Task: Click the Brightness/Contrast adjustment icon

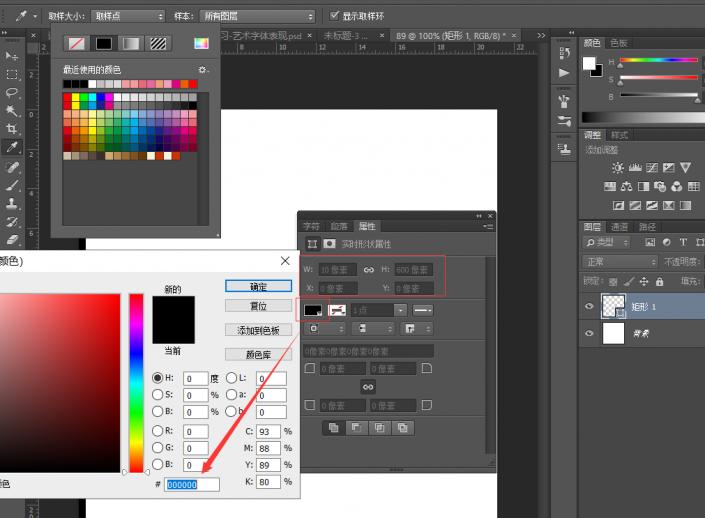Action: point(618,168)
